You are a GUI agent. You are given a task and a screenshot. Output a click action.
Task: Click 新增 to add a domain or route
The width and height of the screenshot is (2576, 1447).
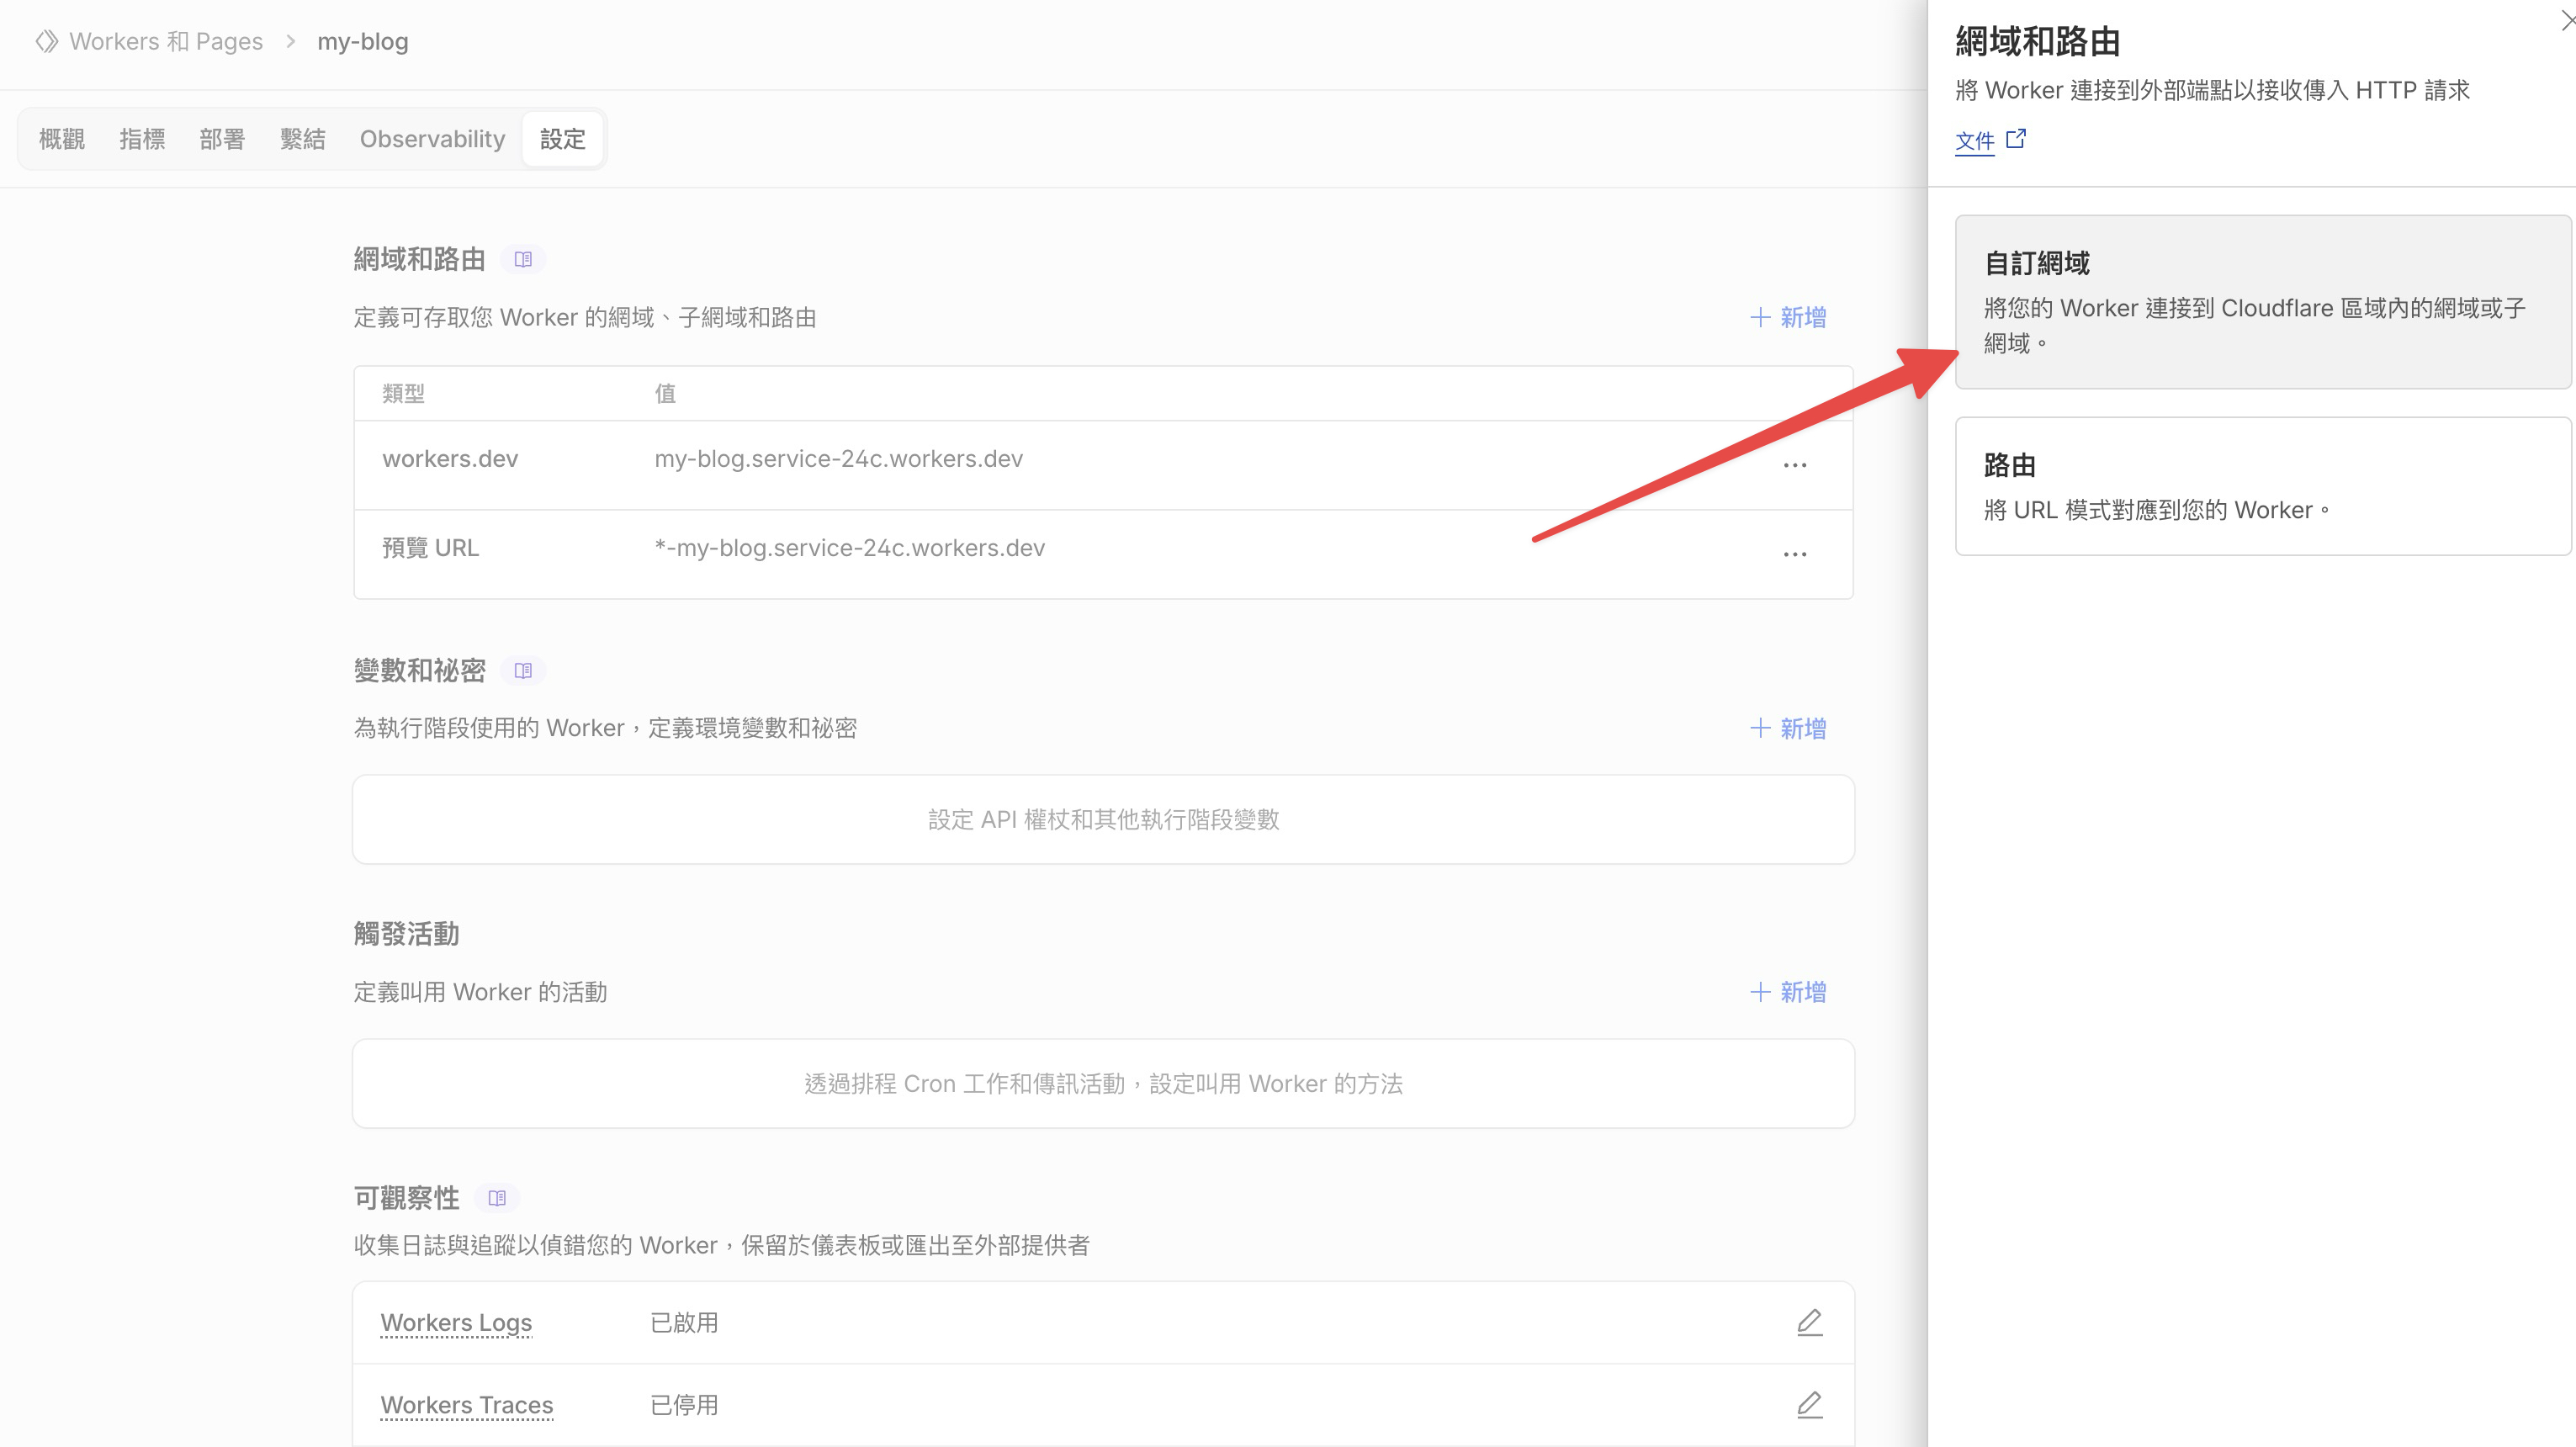(1789, 317)
